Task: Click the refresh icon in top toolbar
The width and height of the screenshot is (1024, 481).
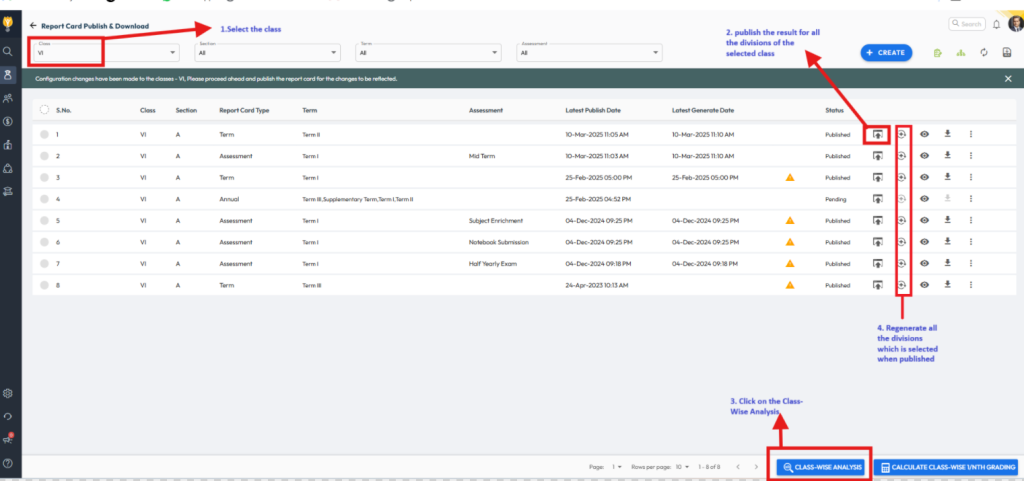Action: coord(985,53)
